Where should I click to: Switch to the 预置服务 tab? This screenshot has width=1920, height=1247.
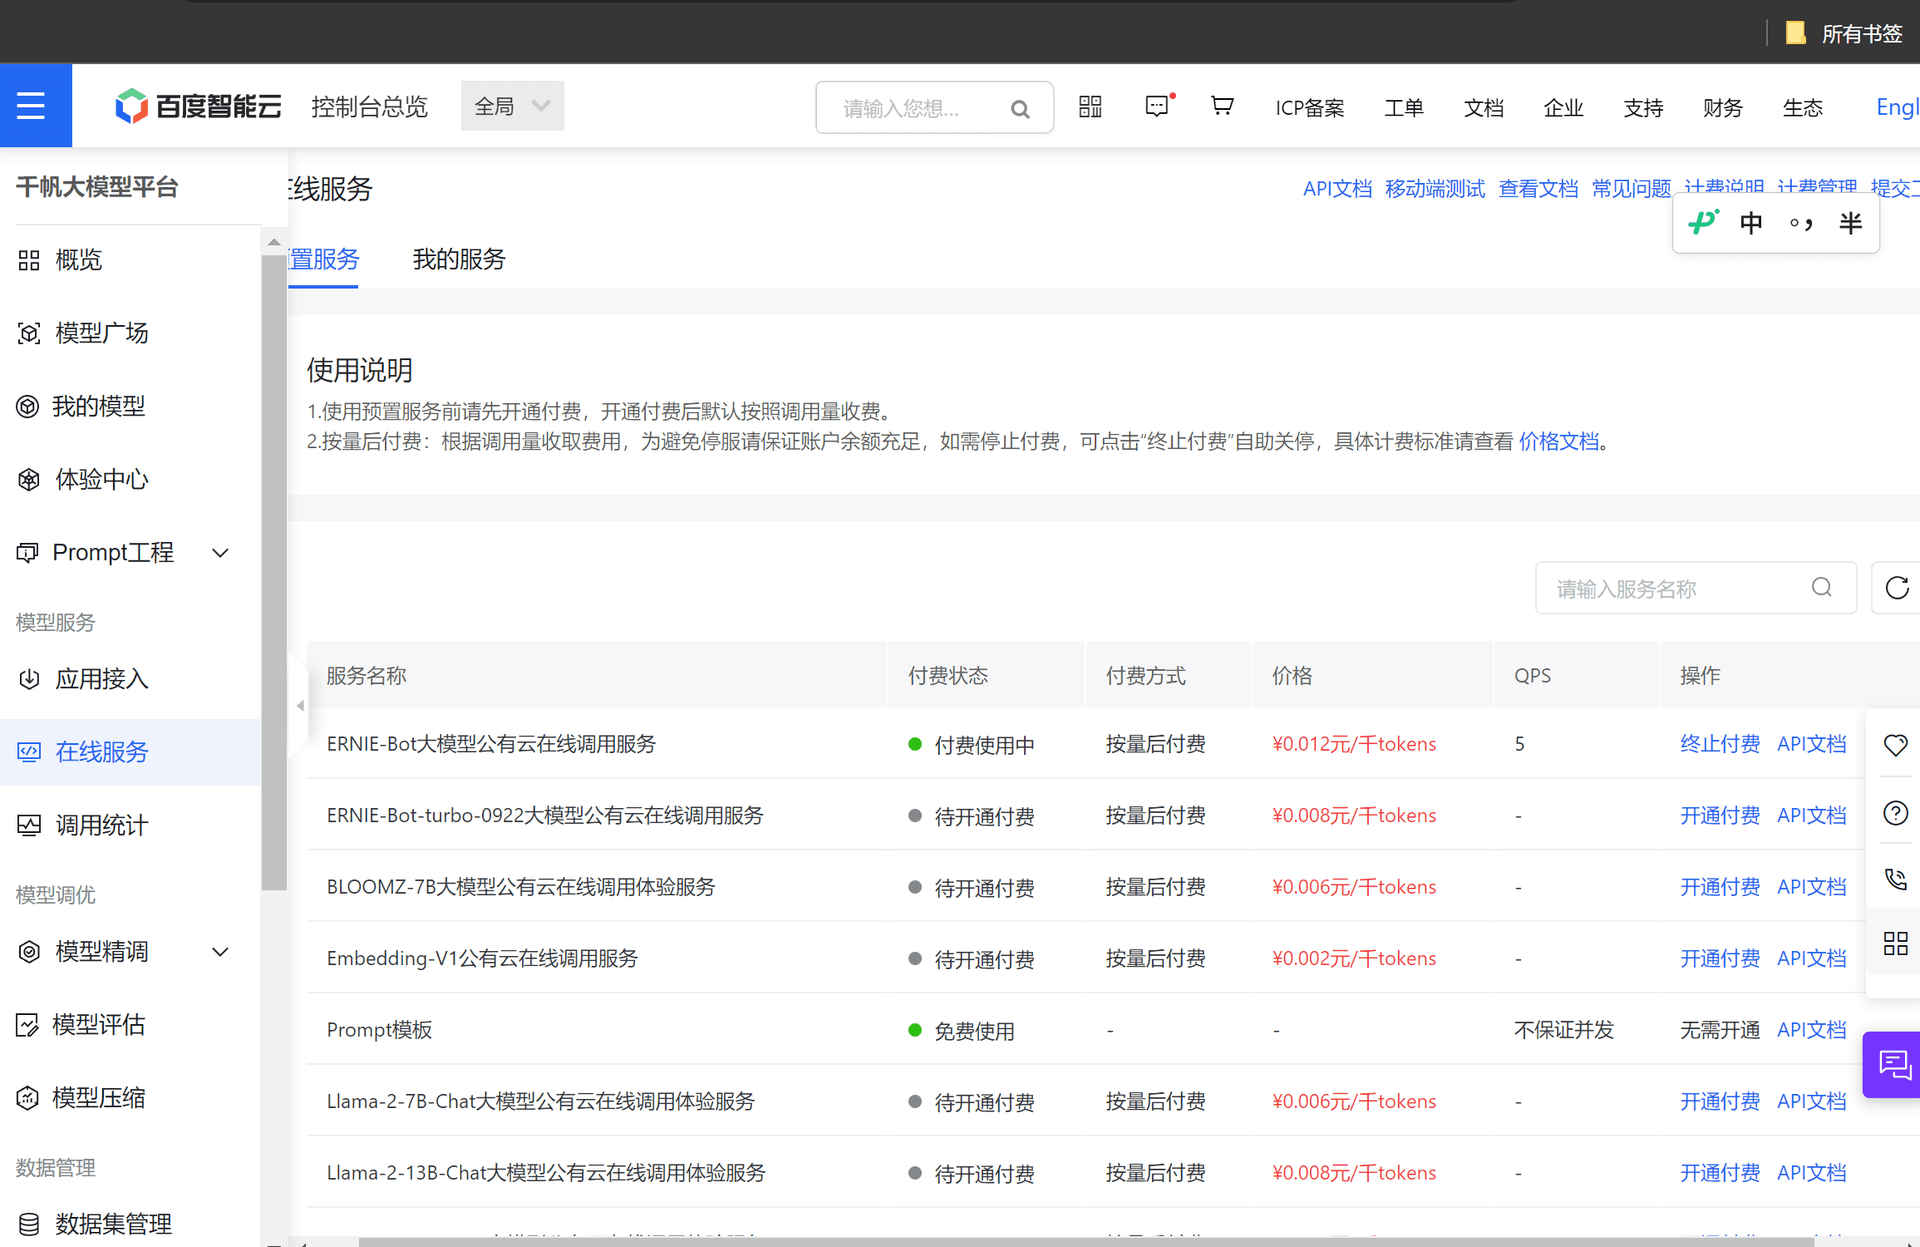323,260
